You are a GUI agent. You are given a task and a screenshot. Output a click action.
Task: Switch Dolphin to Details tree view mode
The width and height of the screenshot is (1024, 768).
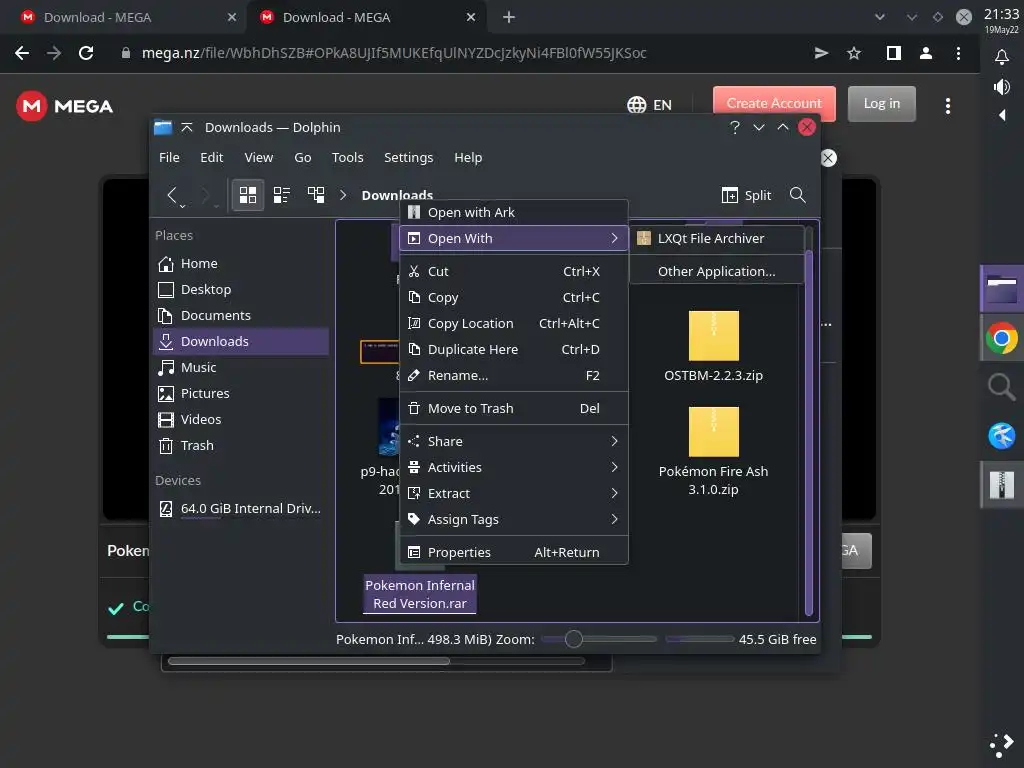(316, 195)
